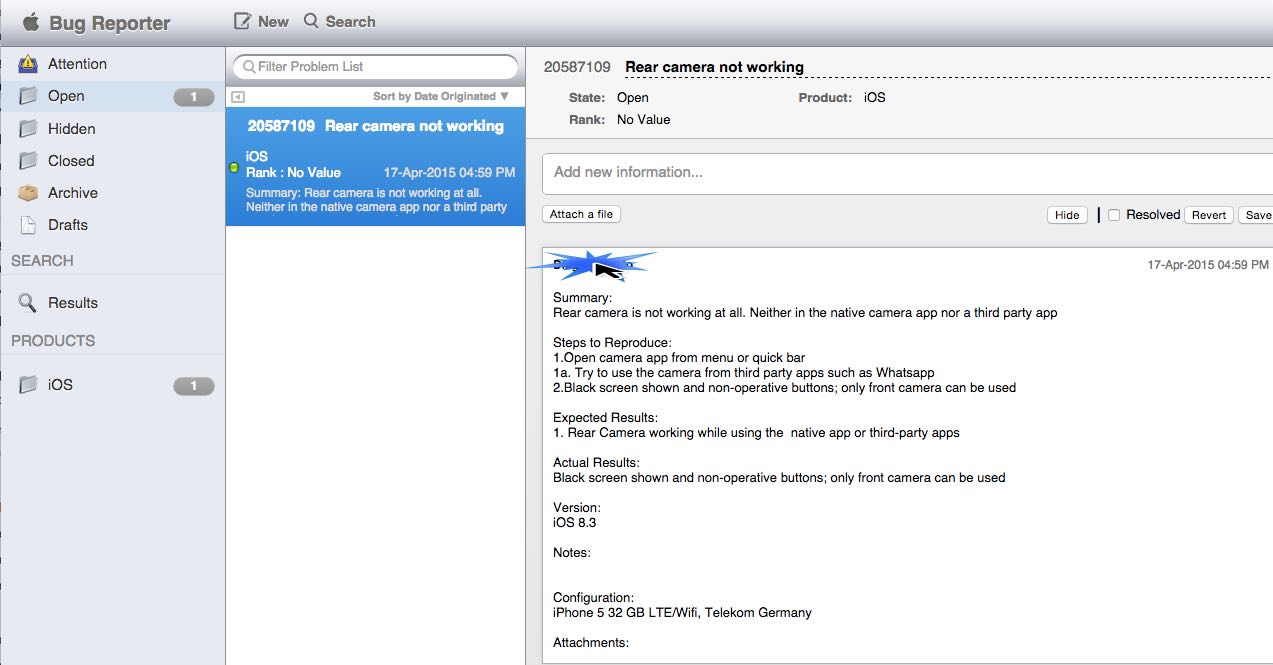Click the iPhone 5 32 GB configuration line

pyautogui.click(x=682, y=612)
